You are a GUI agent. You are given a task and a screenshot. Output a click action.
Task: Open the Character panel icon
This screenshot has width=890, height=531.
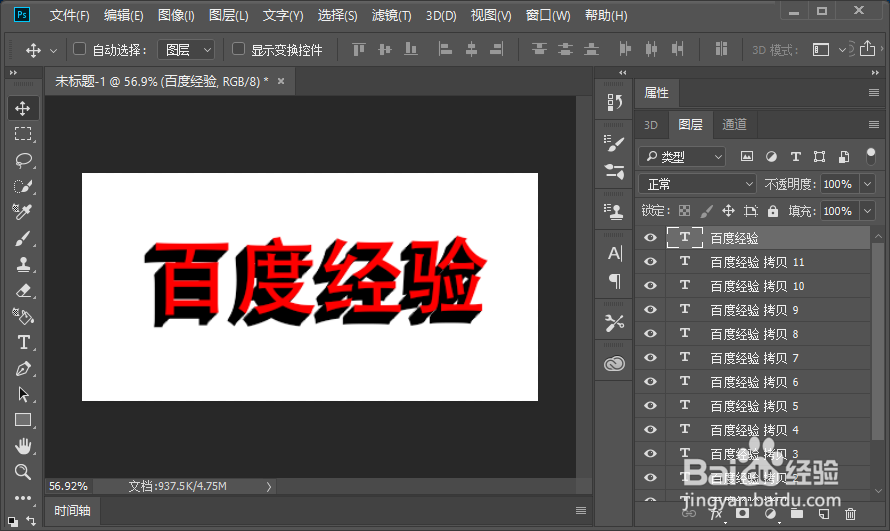pyautogui.click(x=614, y=253)
